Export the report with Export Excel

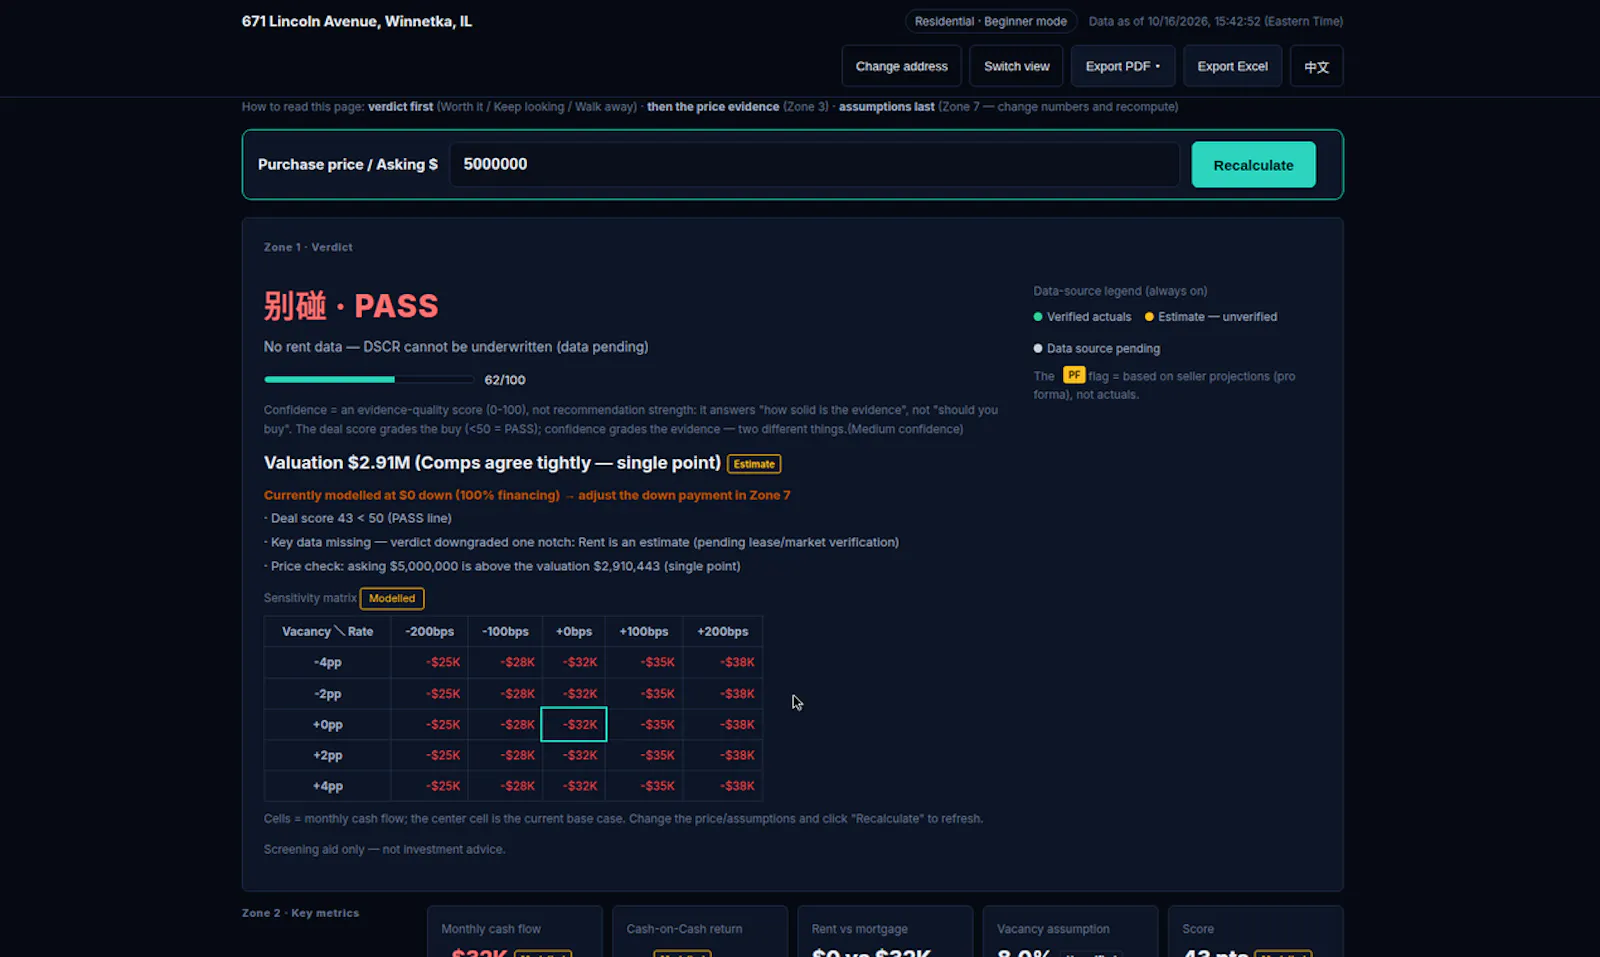(x=1232, y=66)
